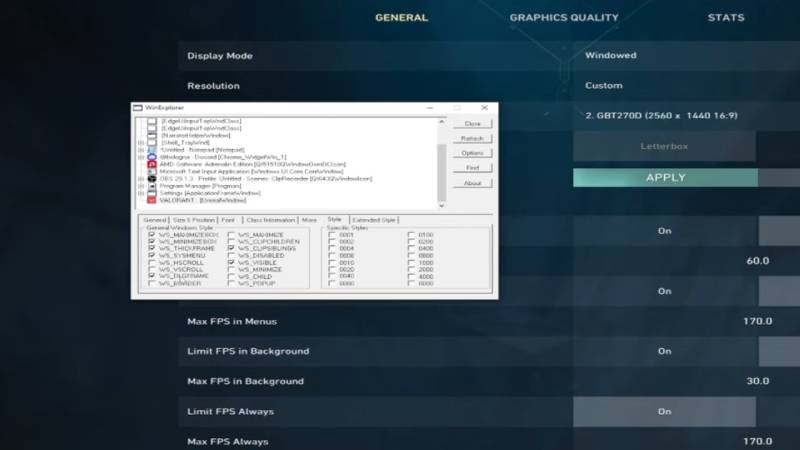Check specific style 0001 checkbox

pos(332,235)
